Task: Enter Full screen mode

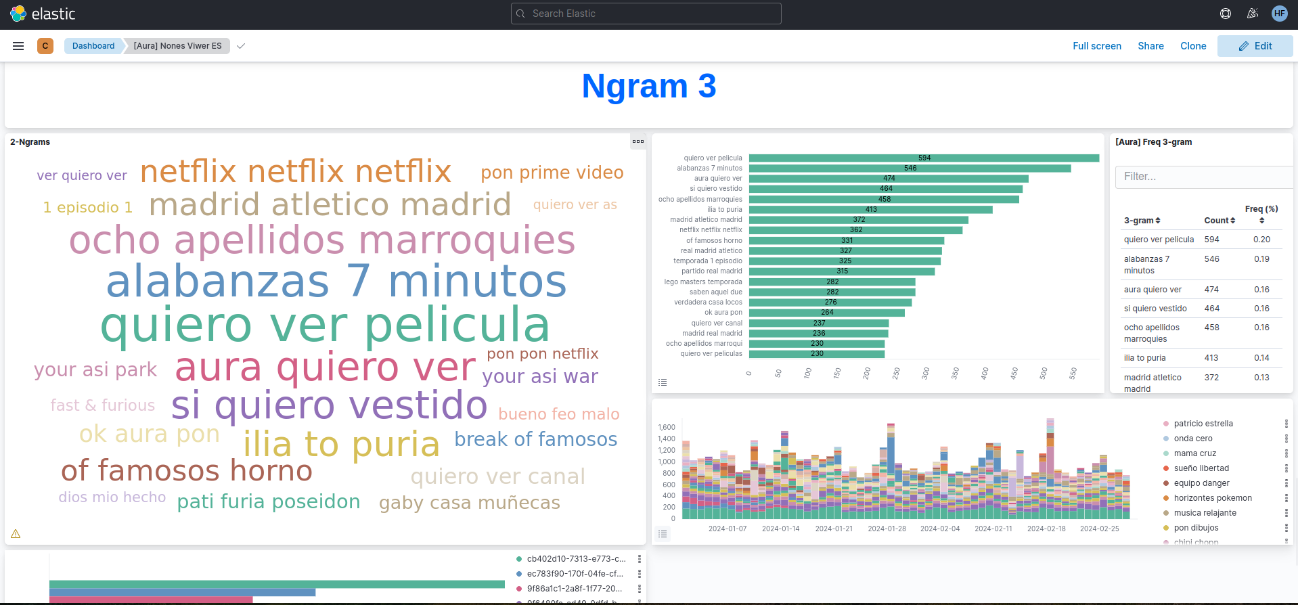Action: [x=1097, y=46]
